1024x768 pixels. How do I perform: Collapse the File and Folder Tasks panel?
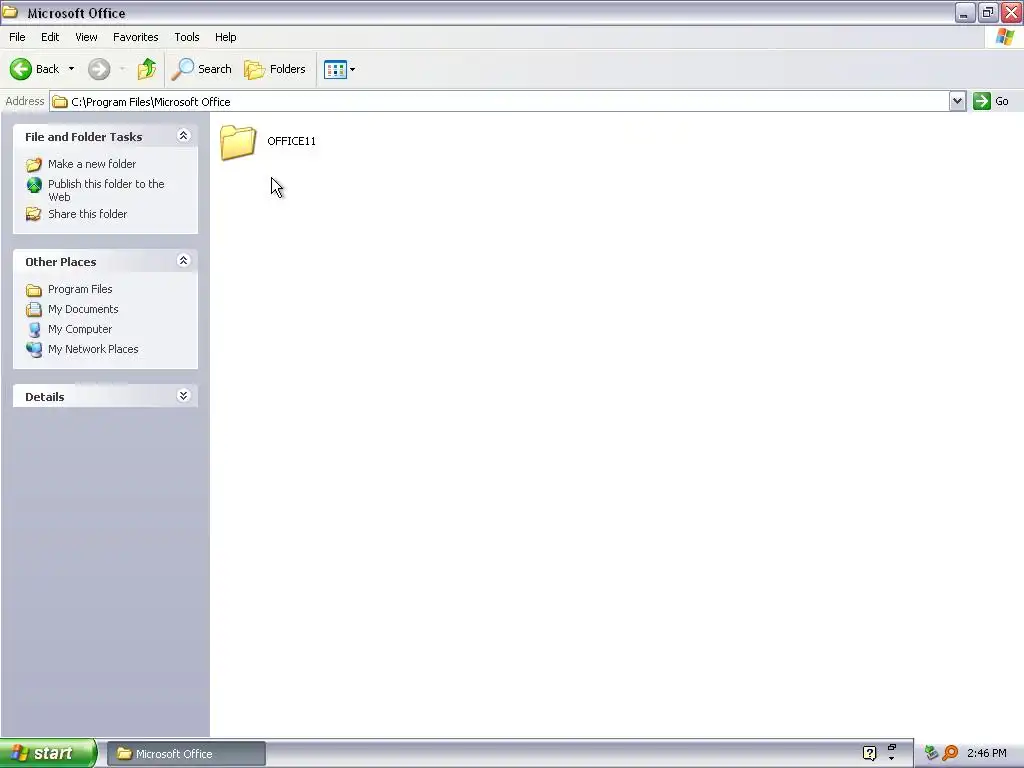(184, 136)
